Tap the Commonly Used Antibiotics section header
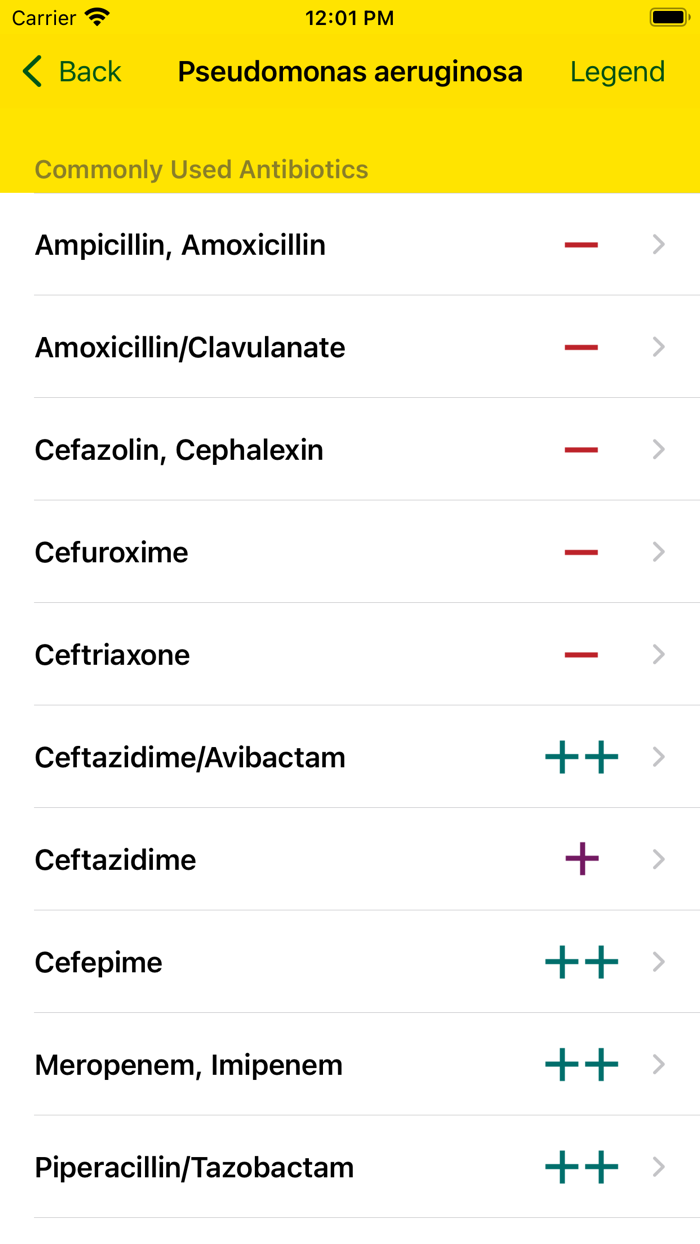This screenshot has width=700, height=1244. click(x=201, y=169)
